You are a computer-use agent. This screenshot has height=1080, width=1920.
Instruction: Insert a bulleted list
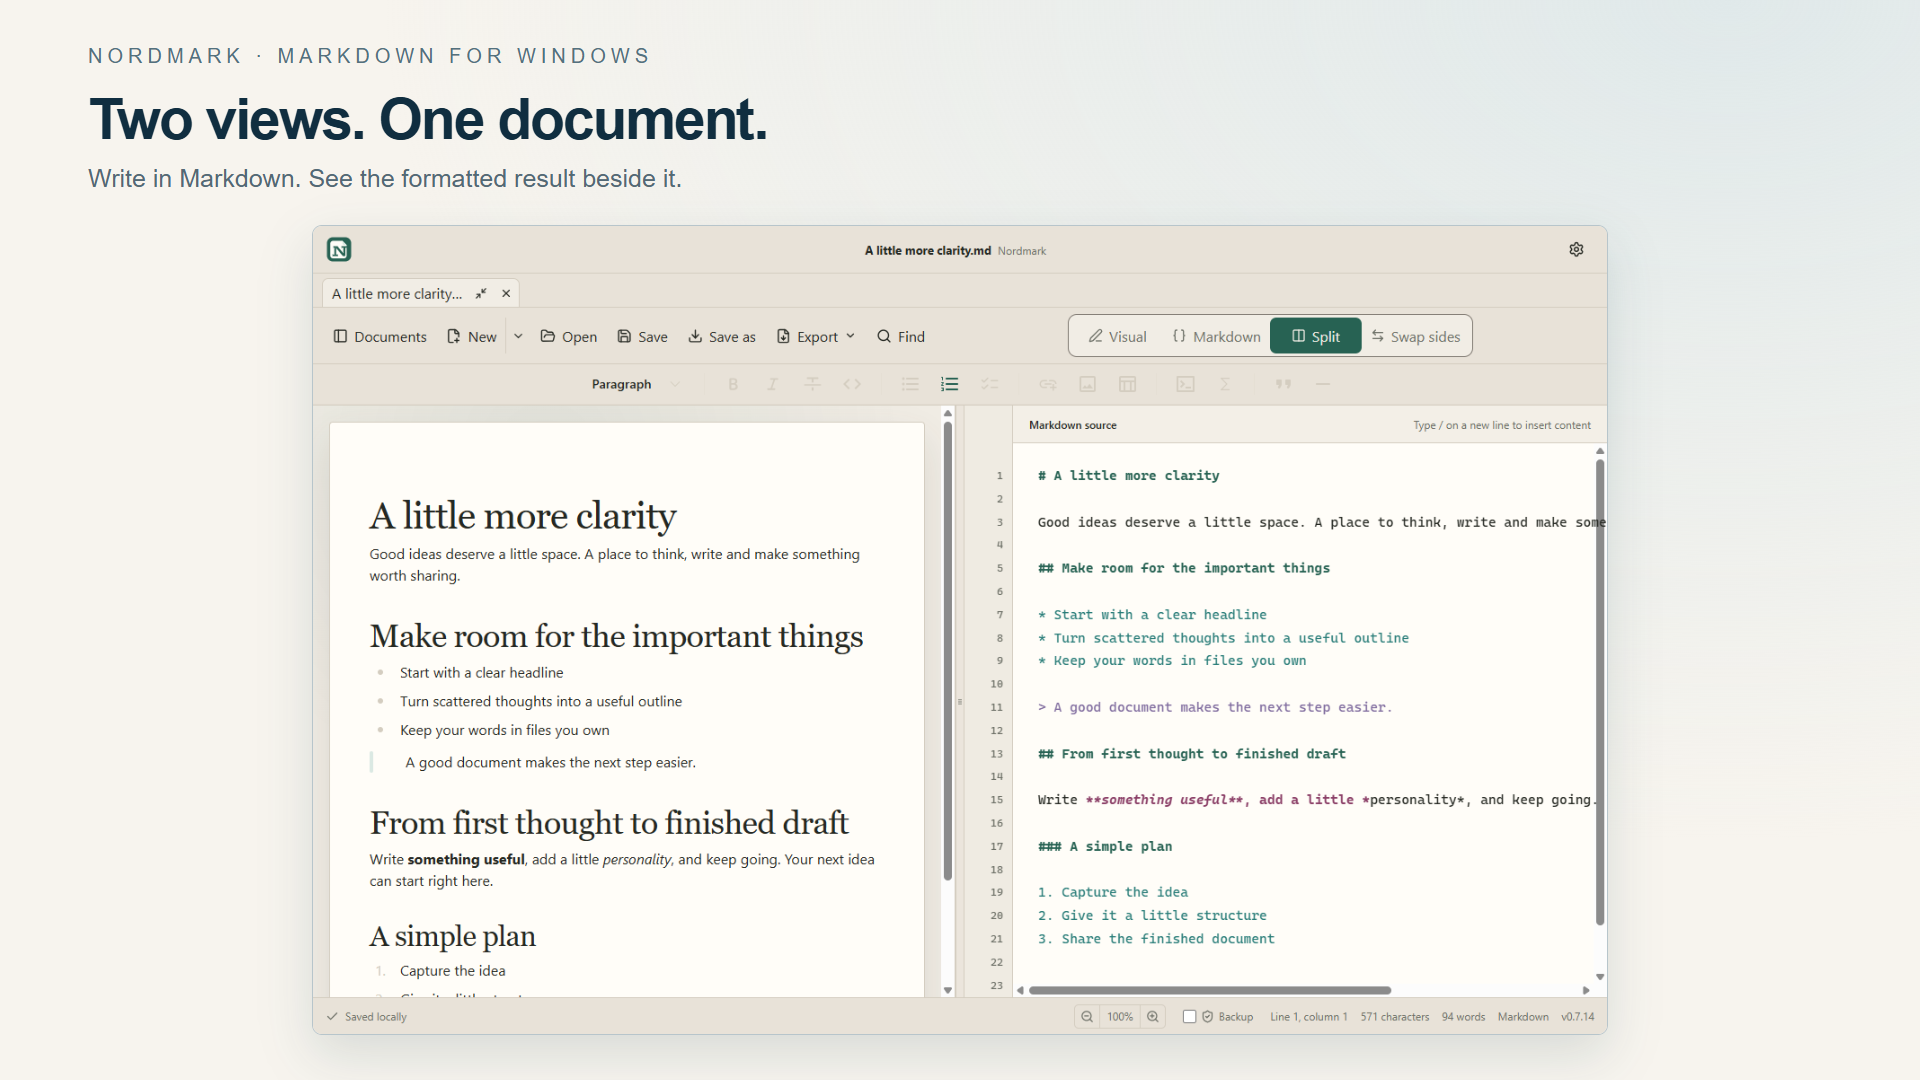(x=910, y=385)
